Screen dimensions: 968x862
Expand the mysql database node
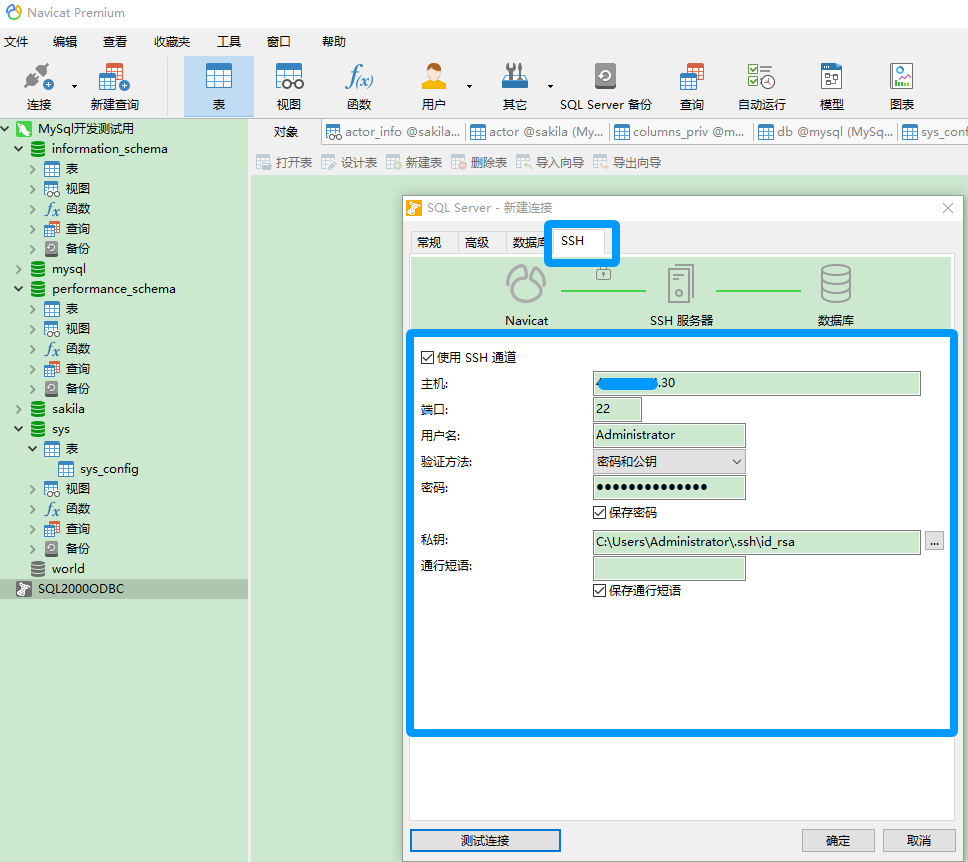tap(19, 269)
